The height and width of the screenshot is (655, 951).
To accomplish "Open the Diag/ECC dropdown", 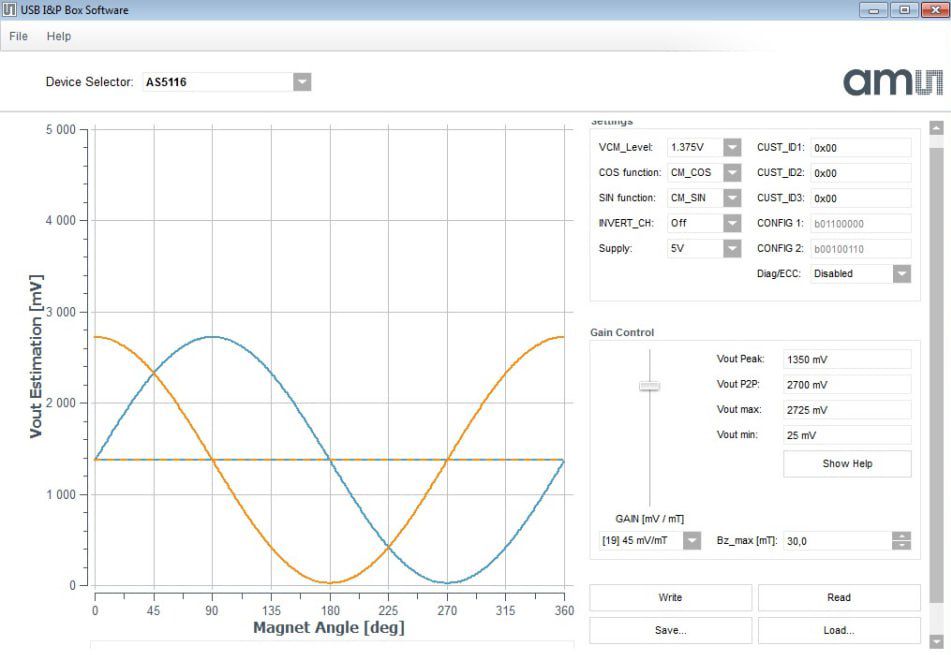I will (901, 273).
